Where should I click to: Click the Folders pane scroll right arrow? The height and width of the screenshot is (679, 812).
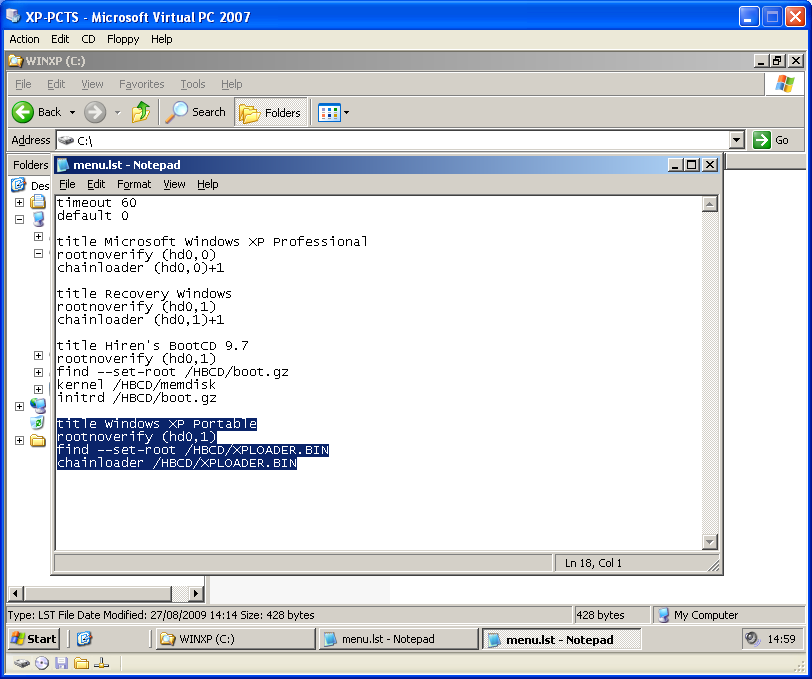coord(195,594)
